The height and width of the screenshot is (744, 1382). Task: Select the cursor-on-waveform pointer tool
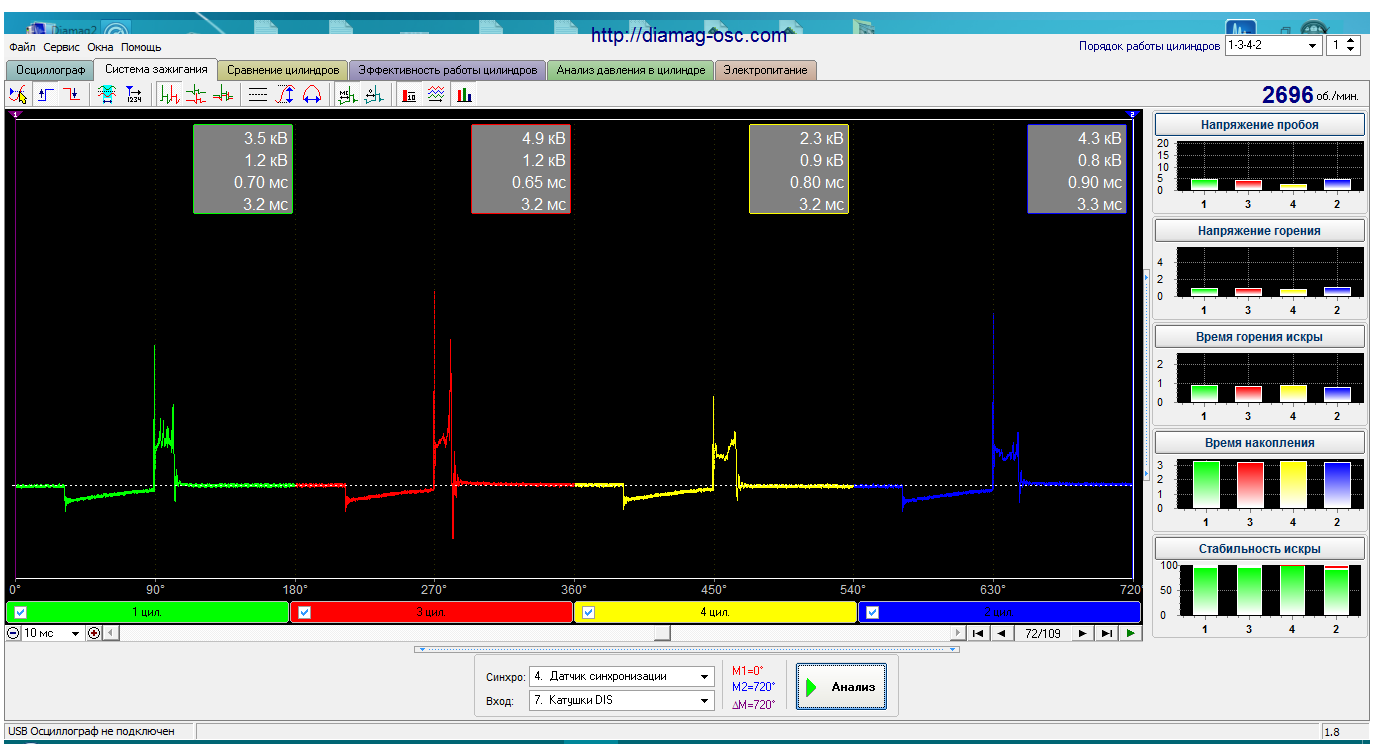pyautogui.click(x=17, y=95)
